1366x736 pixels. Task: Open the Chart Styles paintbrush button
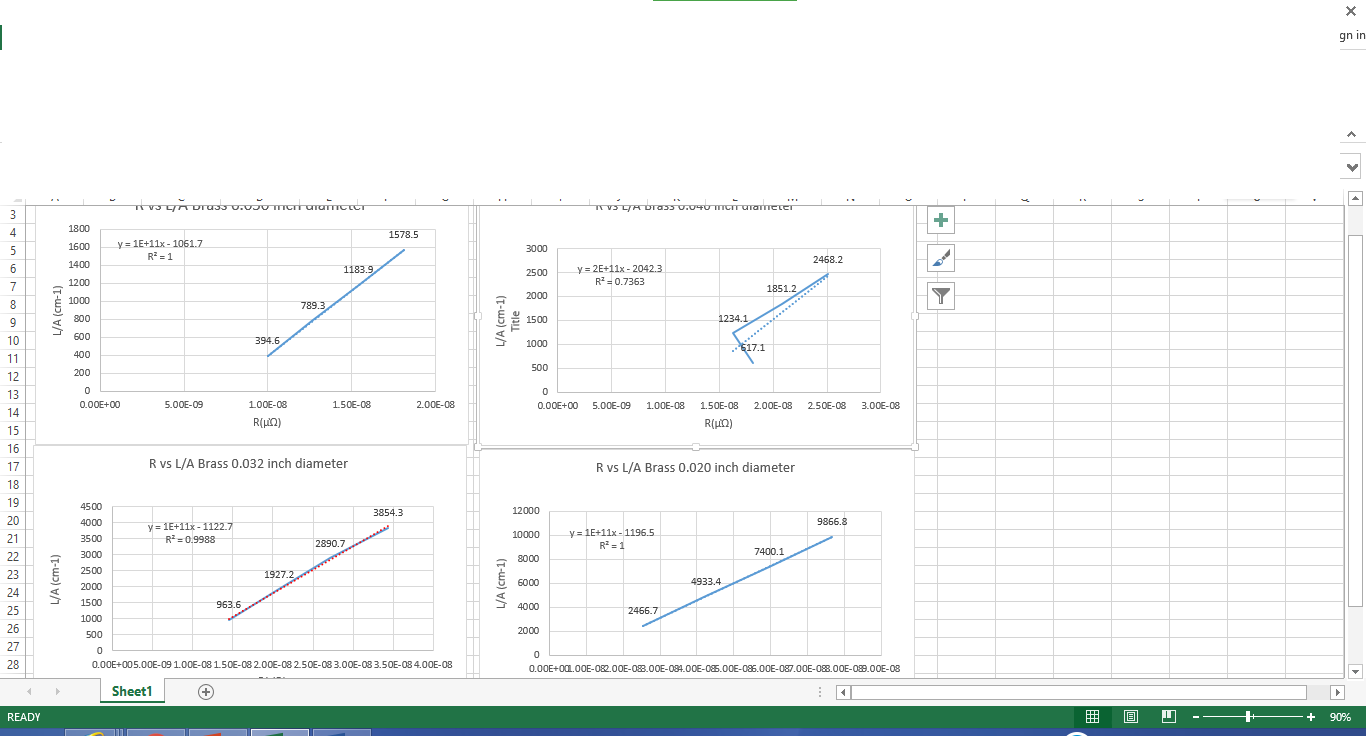941,258
